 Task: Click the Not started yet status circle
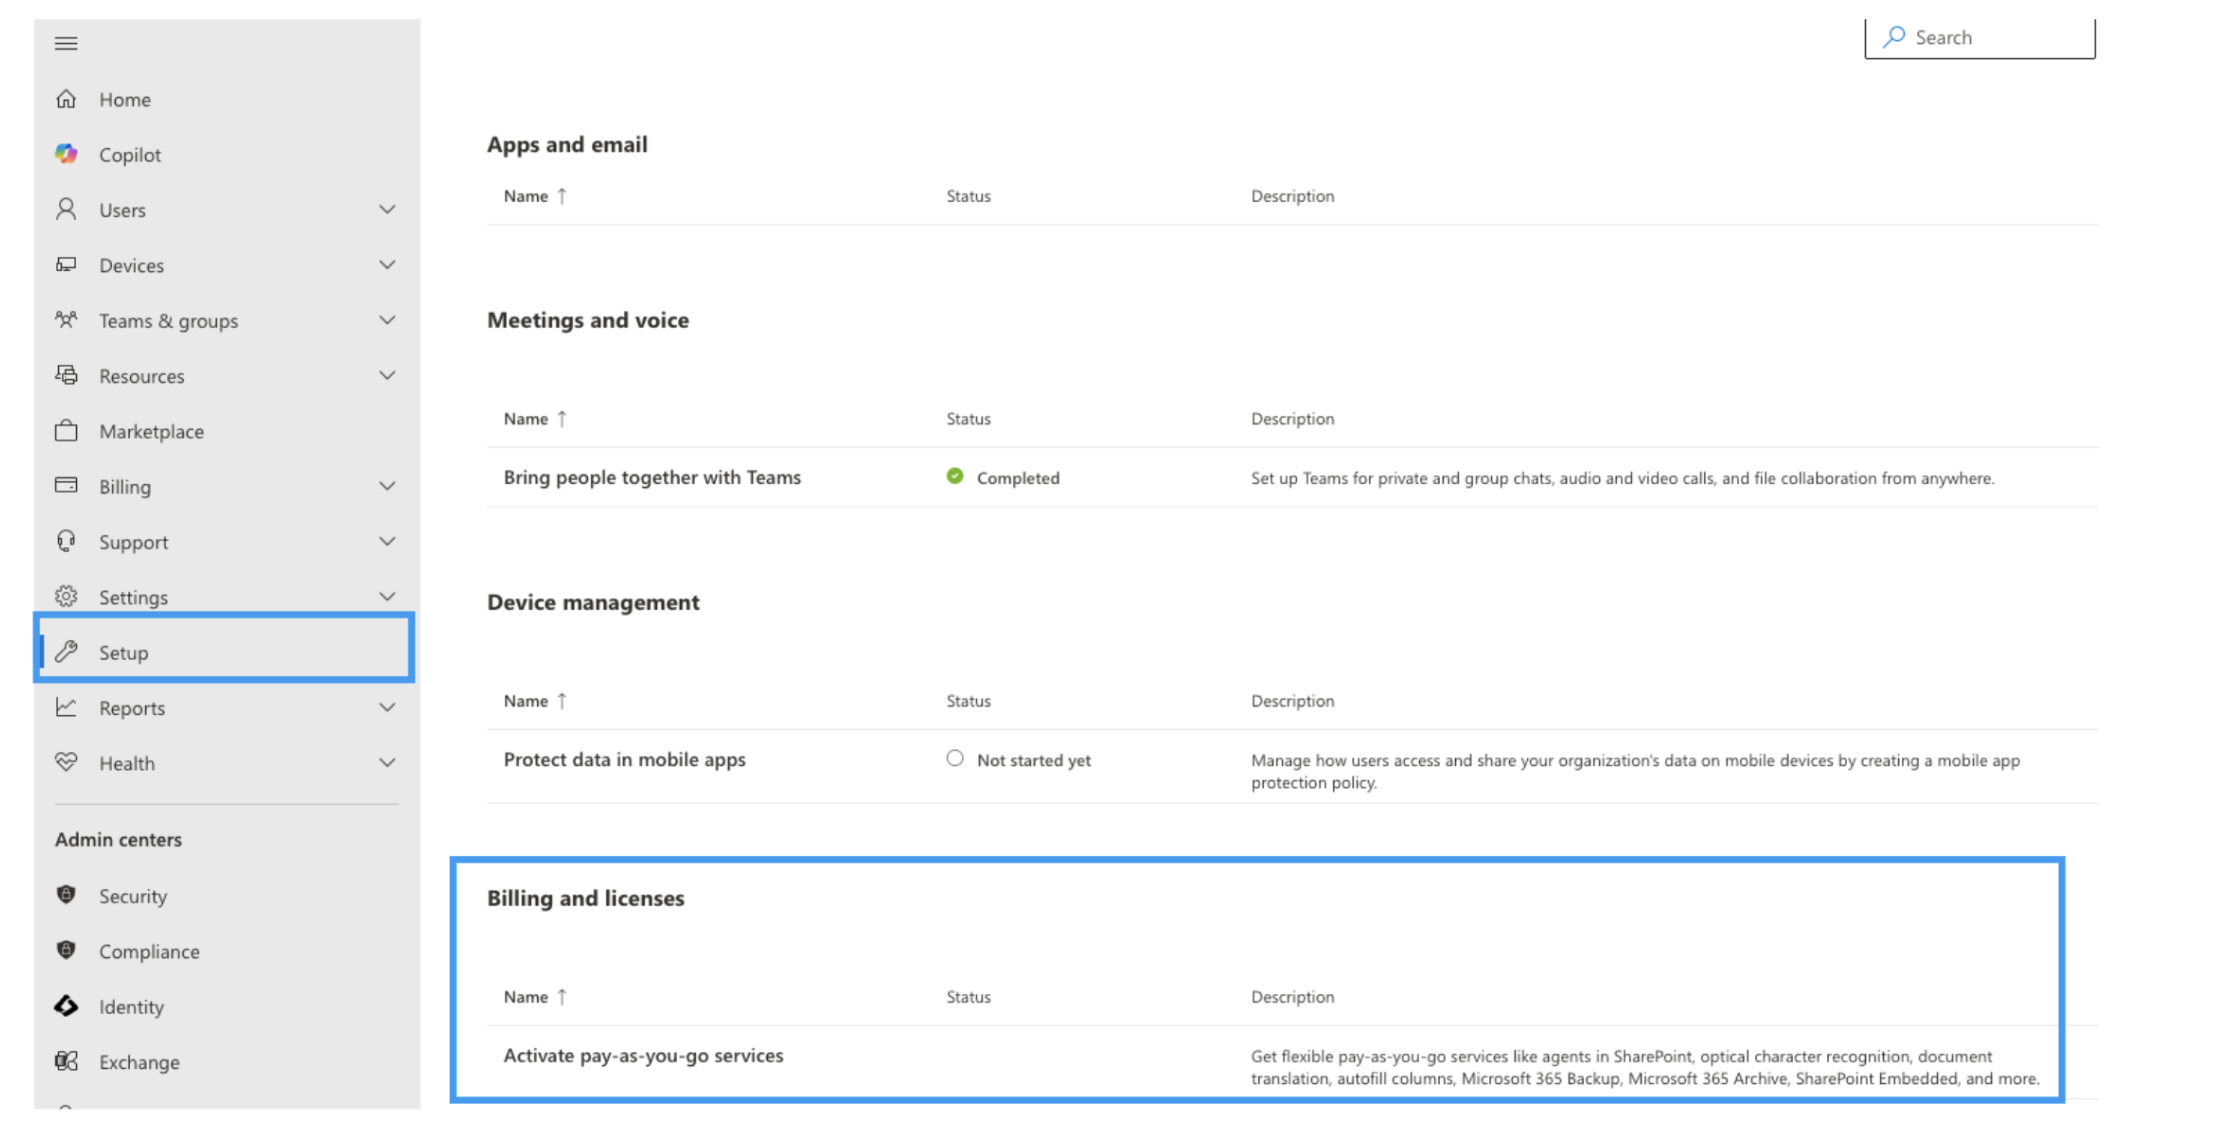tap(955, 758)
